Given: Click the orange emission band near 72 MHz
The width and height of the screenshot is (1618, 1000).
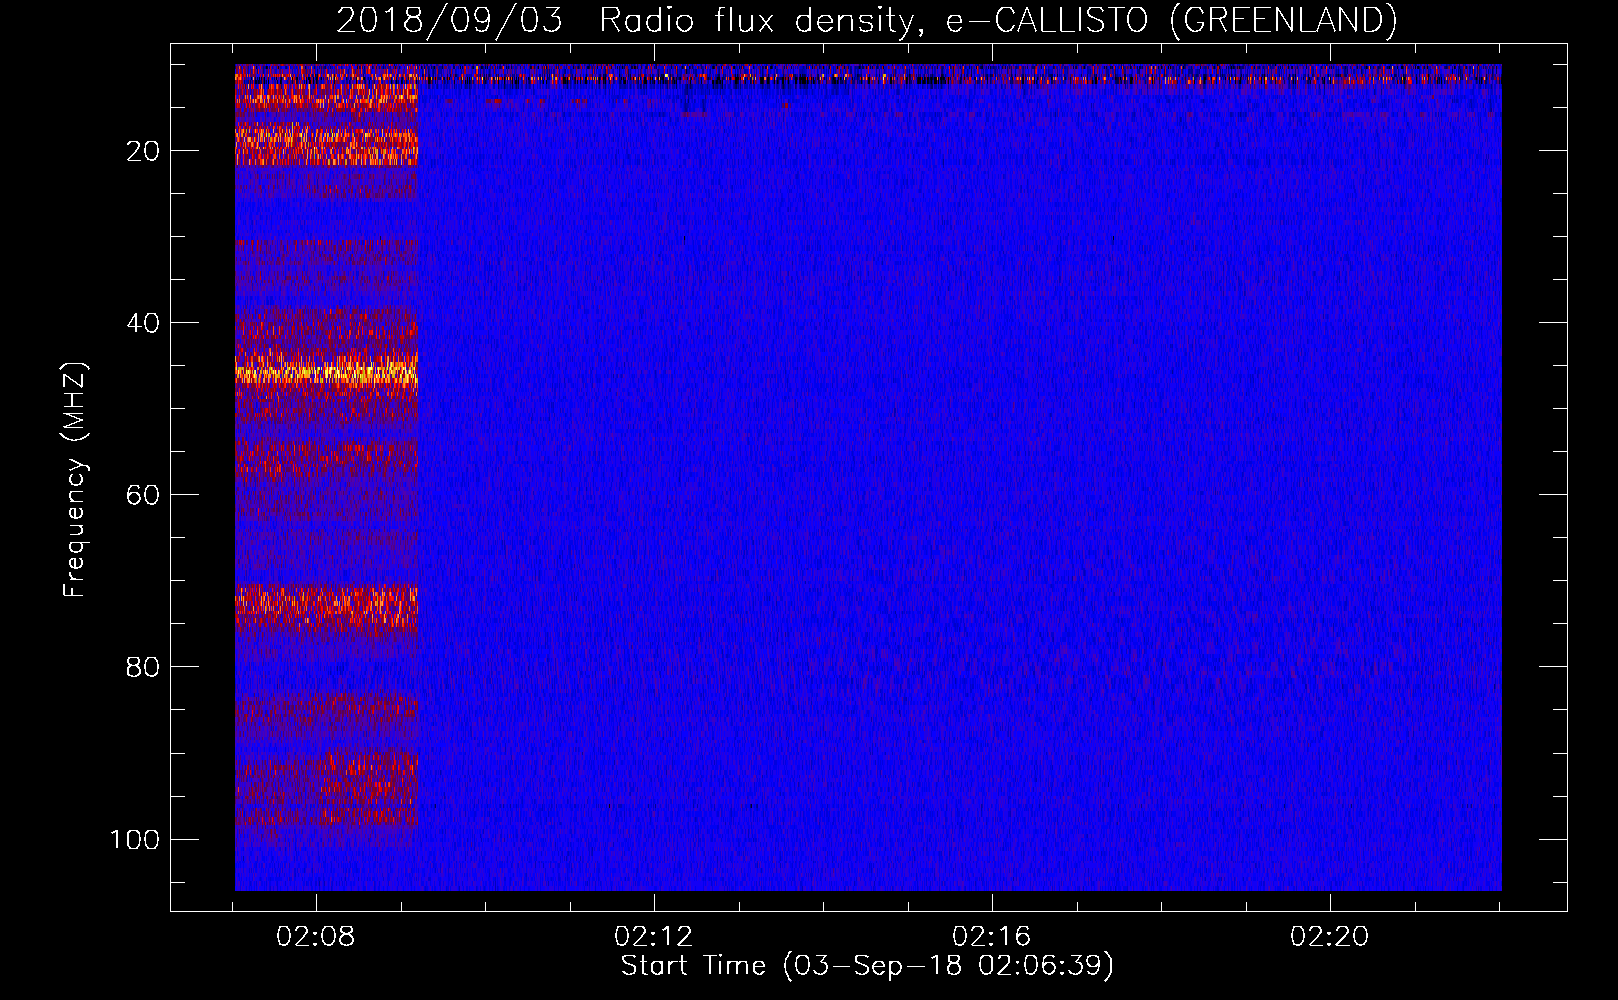Looking at the screenshot, I should pyautogui.click(x=326, y=605).
